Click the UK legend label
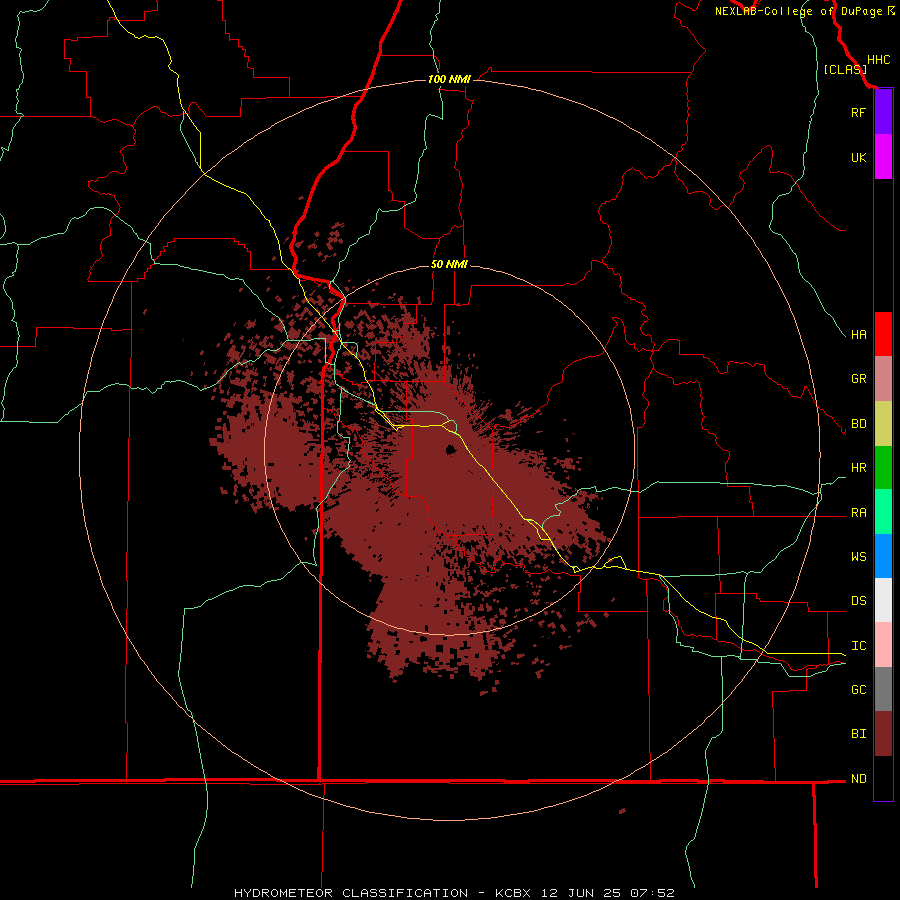This screenshot has height=900, width=900. point(858,157)
